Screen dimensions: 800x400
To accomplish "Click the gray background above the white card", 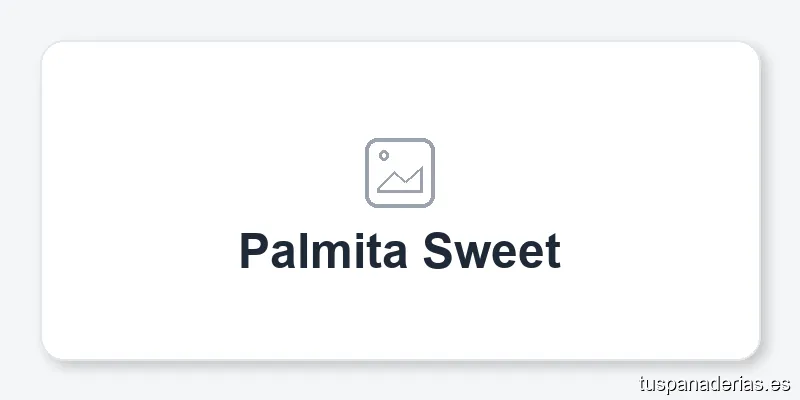I will [x=400, y=20].
